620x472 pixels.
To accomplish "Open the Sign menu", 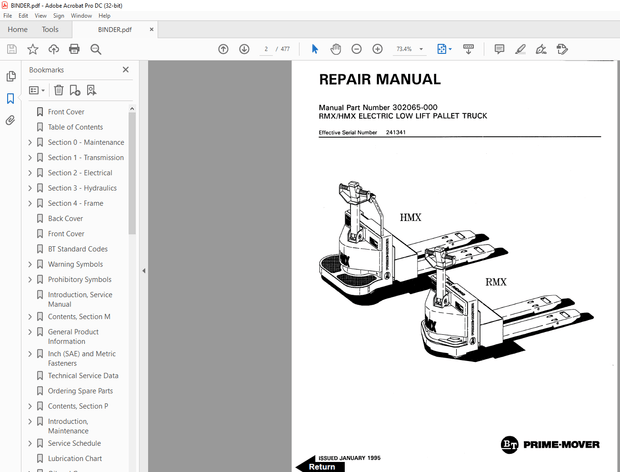I will [59, 16].
